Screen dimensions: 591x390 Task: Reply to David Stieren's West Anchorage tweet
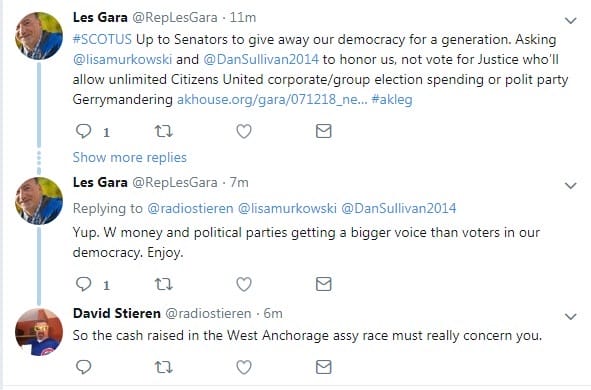83,367
